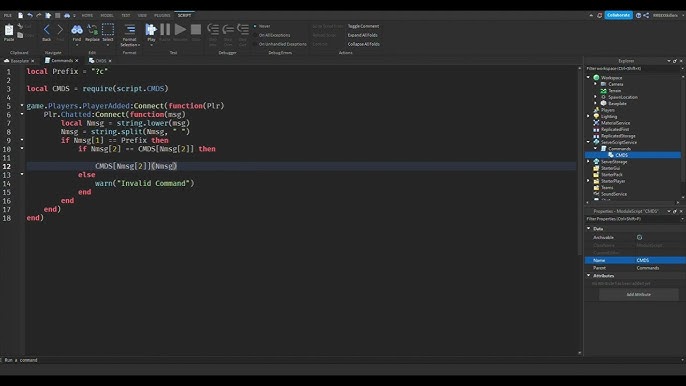Expand the ServerStorage tree node
This screenshot has height=386, width=686.
click(x=588, y=161)
